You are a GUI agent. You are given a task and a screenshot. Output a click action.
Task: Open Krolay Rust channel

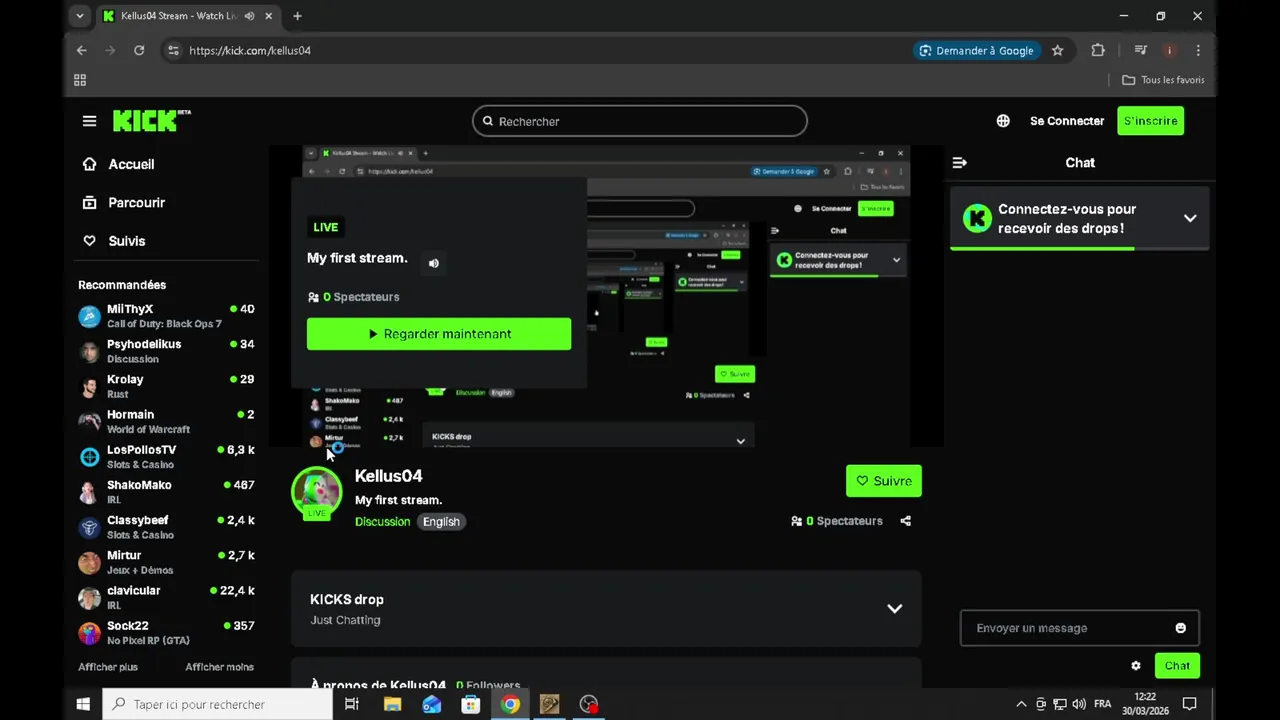(167, 386)
